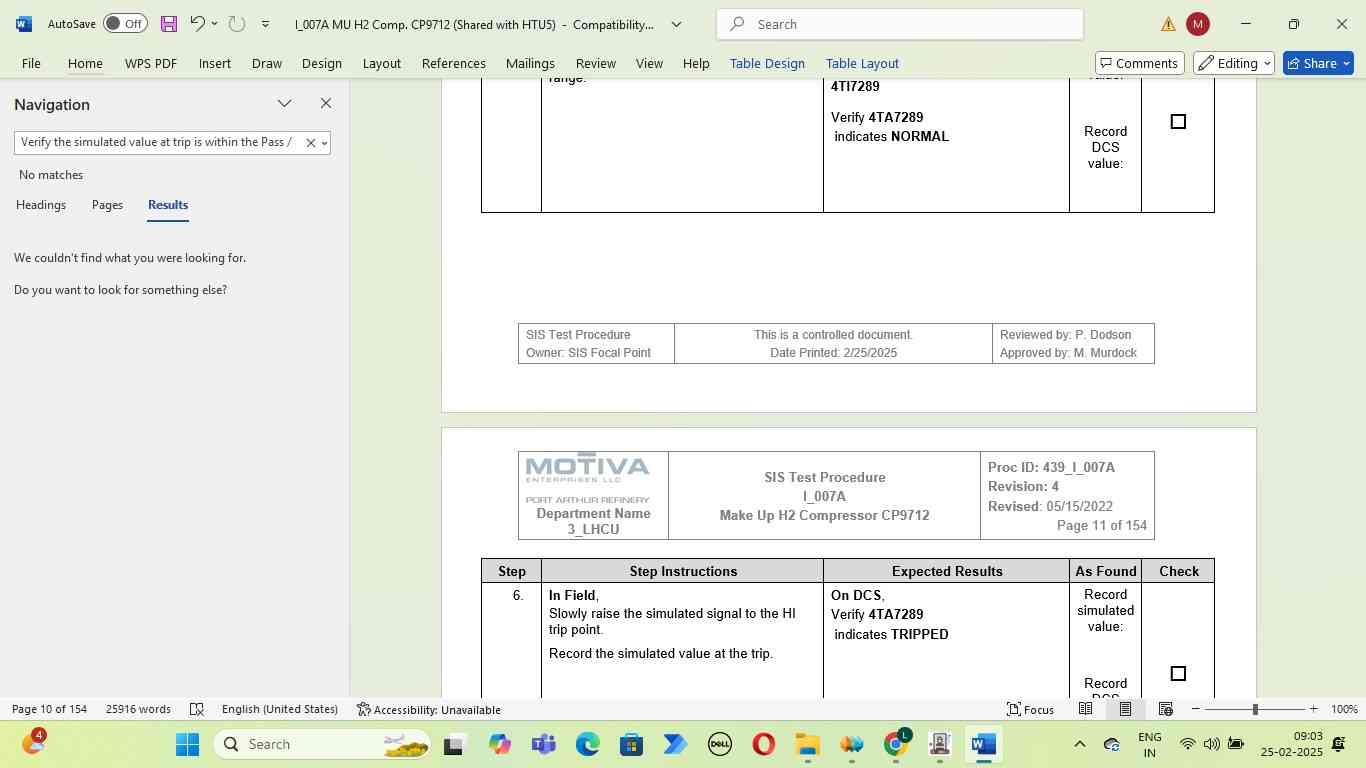
Task: Expand the document title dropdown chevron
Action: (676, 24)
